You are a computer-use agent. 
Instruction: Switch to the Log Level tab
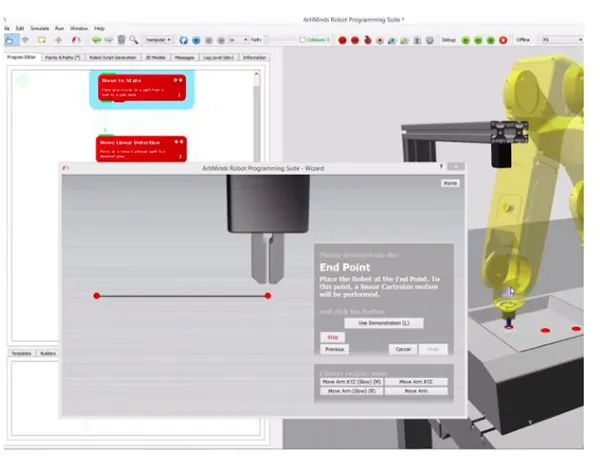click(x=218, y=57)
